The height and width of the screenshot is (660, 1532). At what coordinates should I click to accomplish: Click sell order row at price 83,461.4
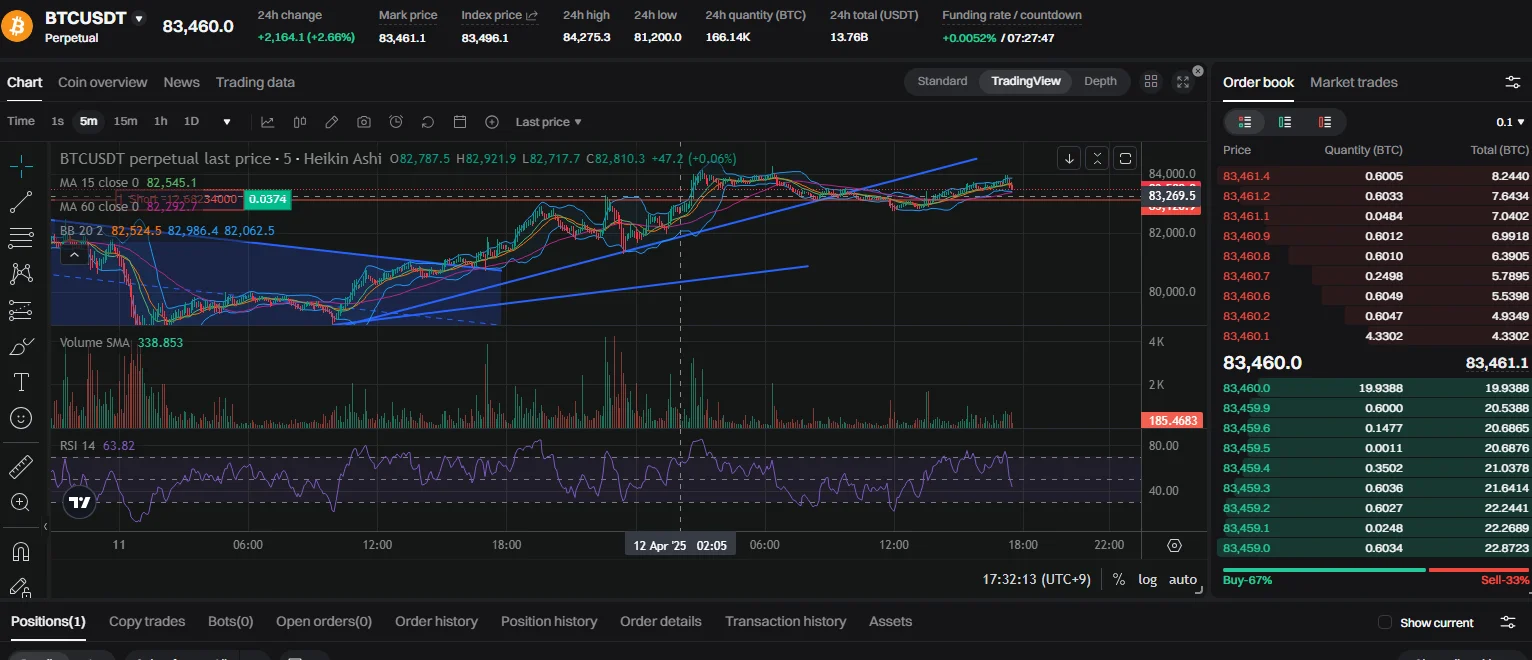point(1375,176)
